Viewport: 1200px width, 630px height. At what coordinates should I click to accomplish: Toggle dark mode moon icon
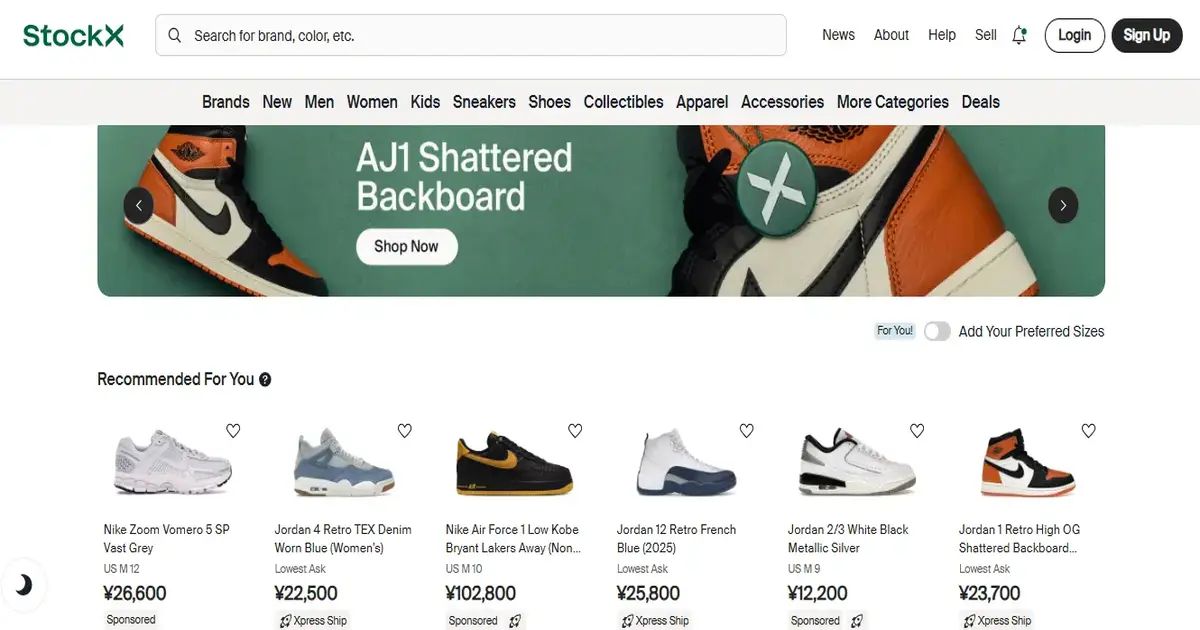23,585
